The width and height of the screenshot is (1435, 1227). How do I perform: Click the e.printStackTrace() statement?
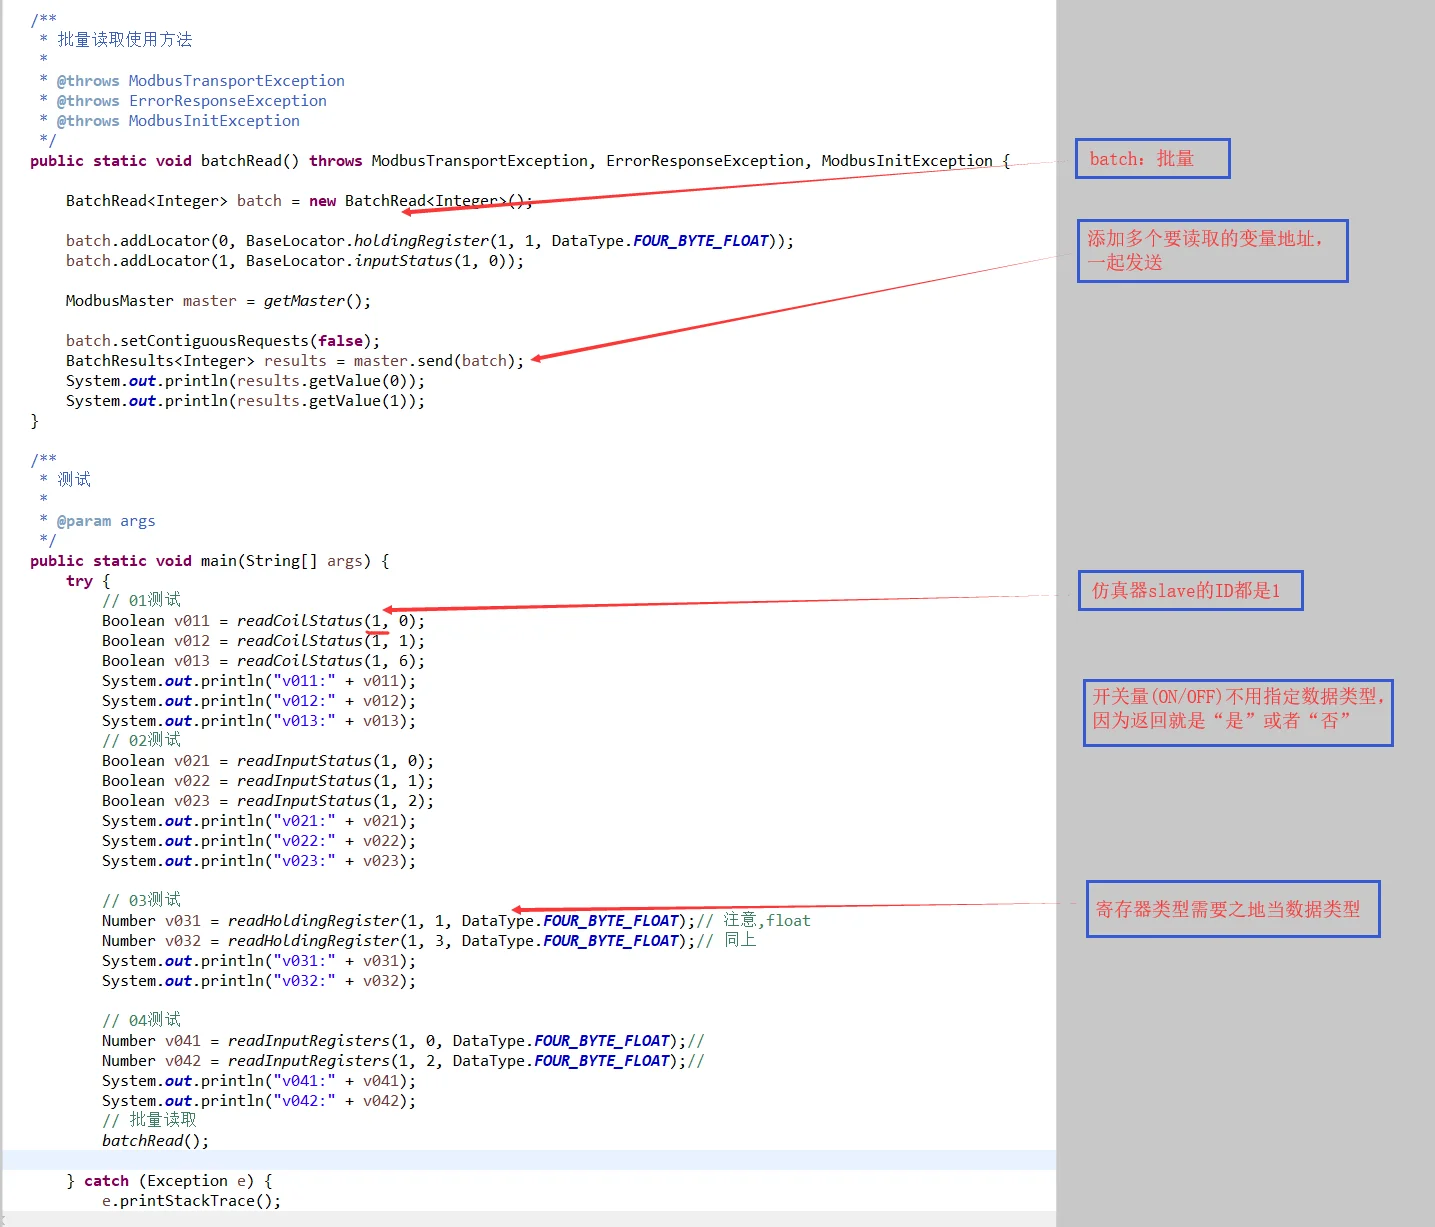(x=191, y=1201)
